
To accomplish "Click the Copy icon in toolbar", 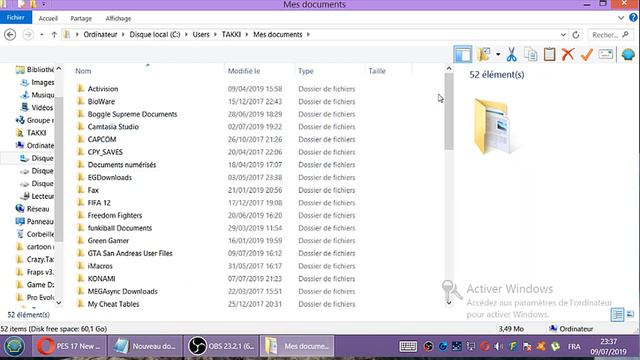I will tap(531, 54).
